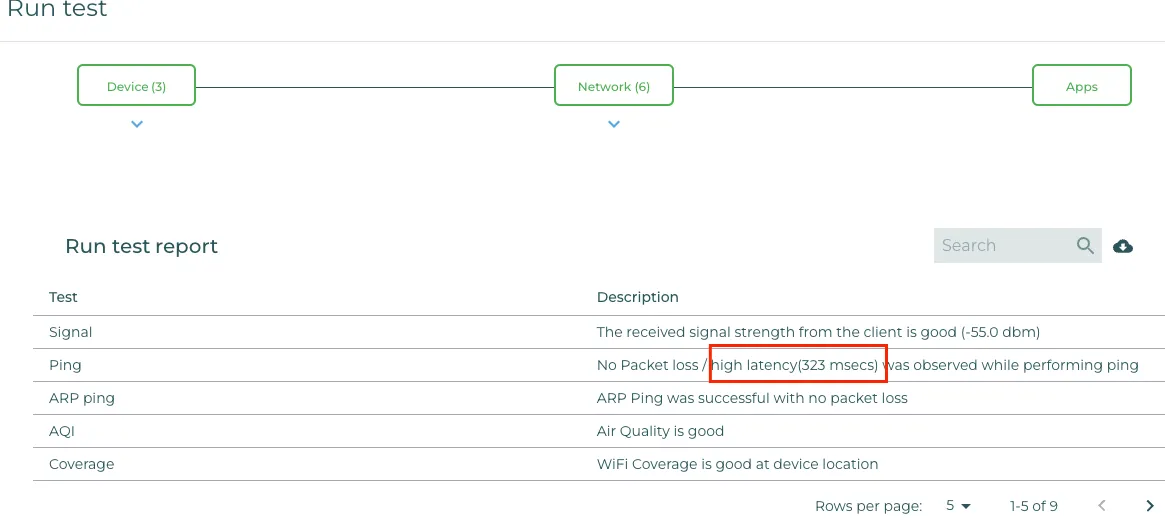Select the Network (6) stage button

click(614, 85)
